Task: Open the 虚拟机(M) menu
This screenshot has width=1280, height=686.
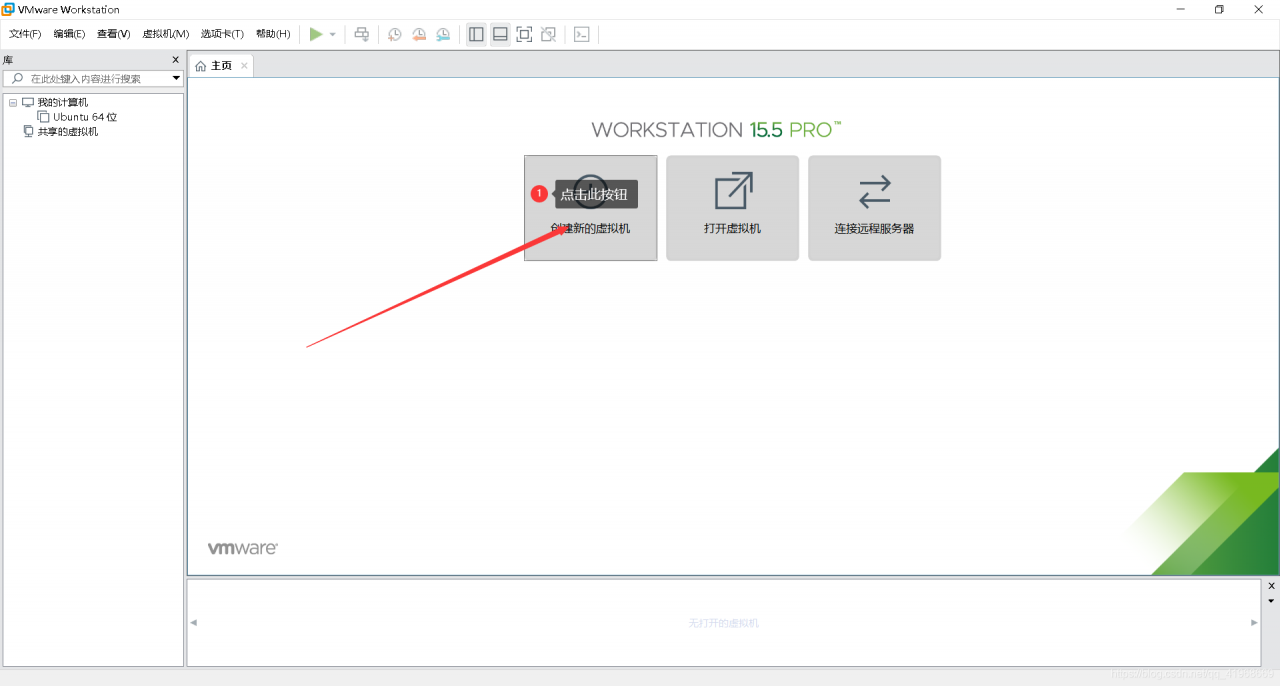Action: (x=165, y=34)
